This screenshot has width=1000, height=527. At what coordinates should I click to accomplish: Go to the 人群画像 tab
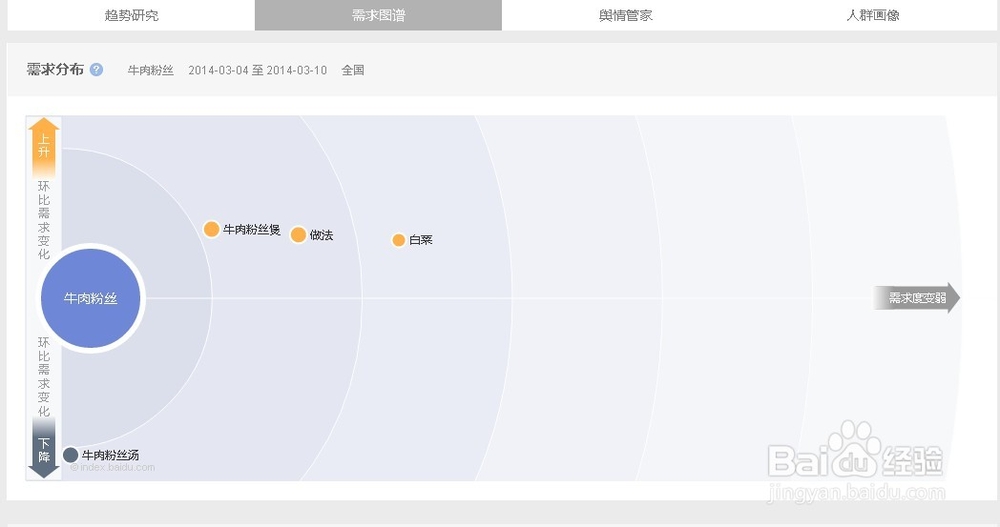click(x=872, y=15)
